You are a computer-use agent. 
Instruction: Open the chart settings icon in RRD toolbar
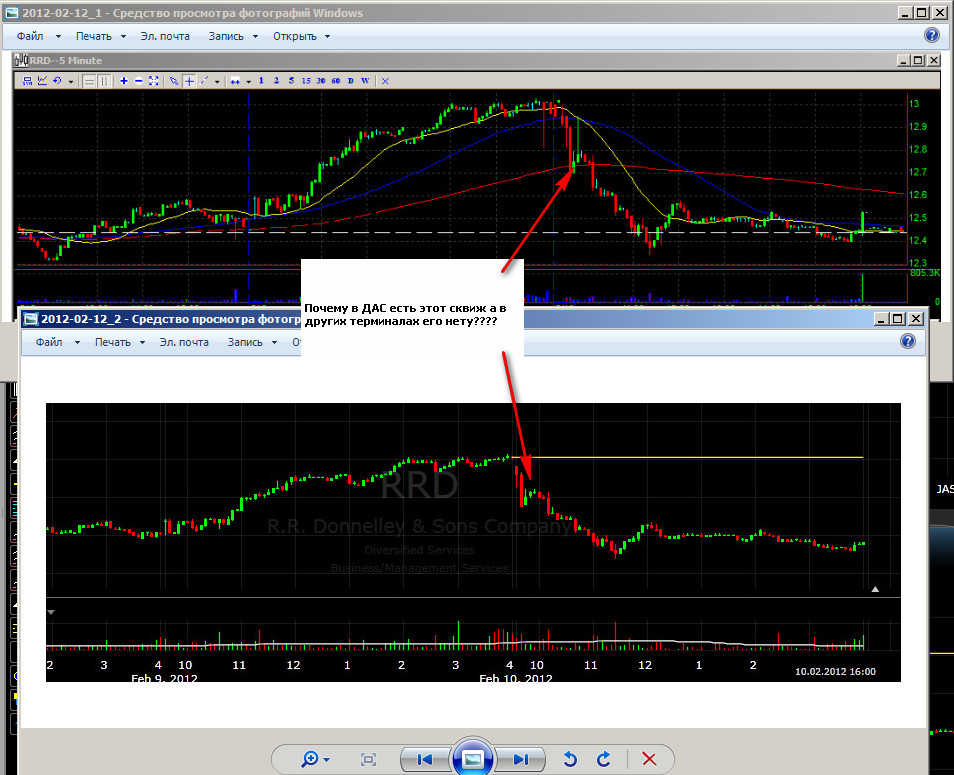pyautogui.click(x=27, y=81)
